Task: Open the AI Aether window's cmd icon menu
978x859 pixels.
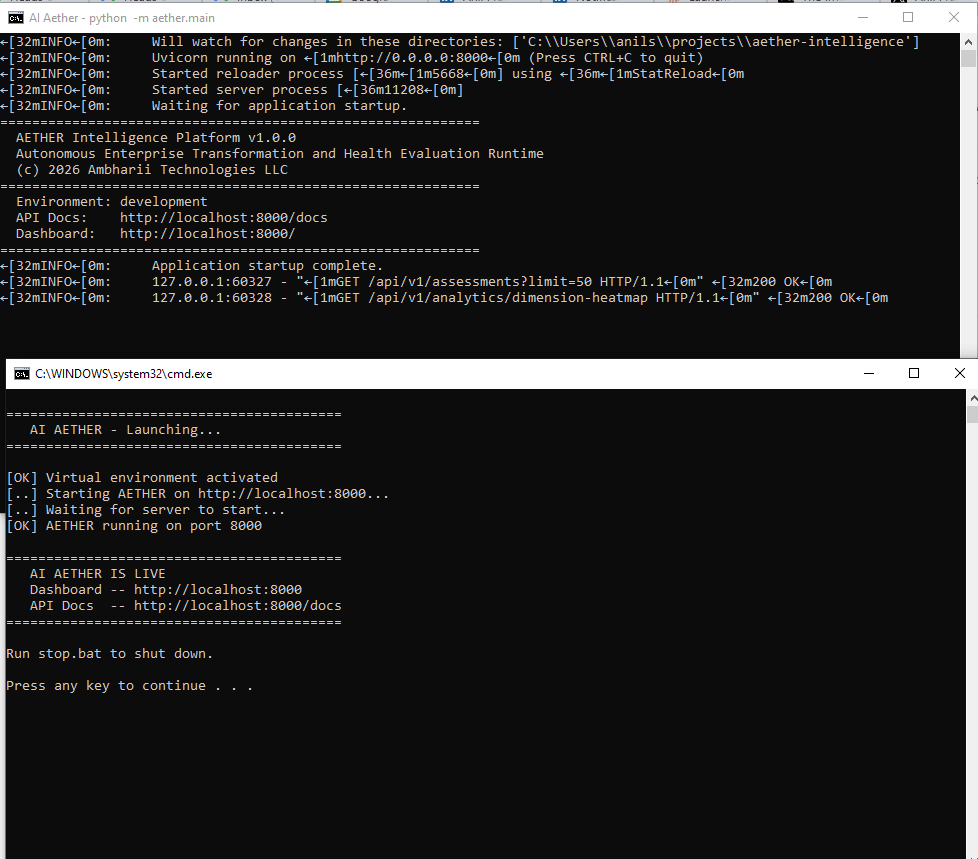Action: [16, 18]
